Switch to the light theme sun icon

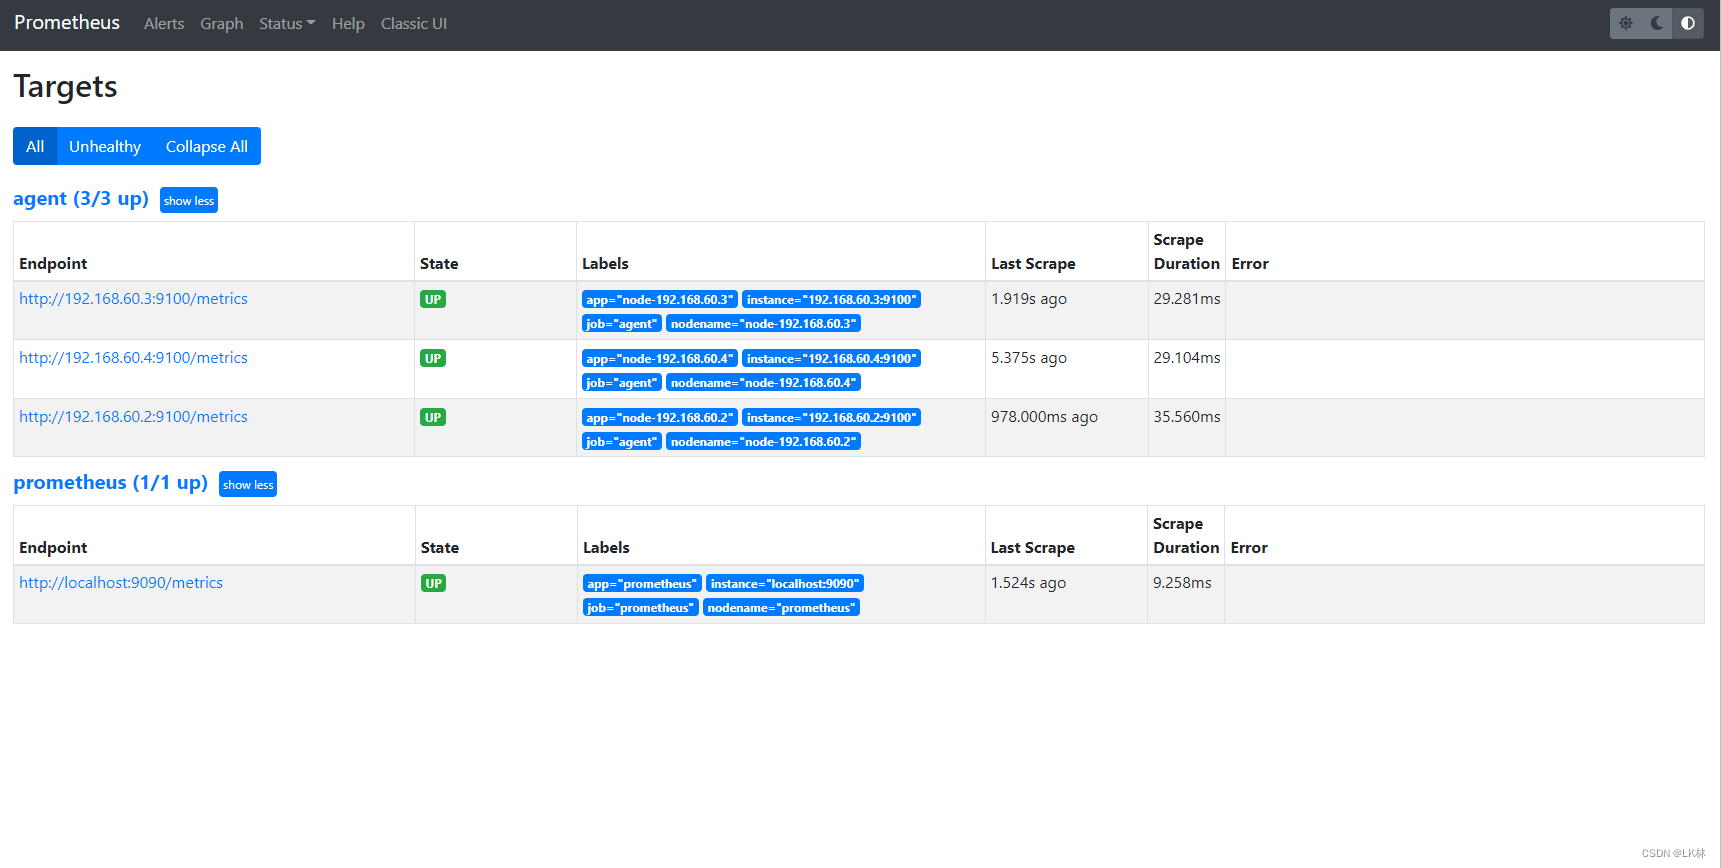(x=1626, y=23)
